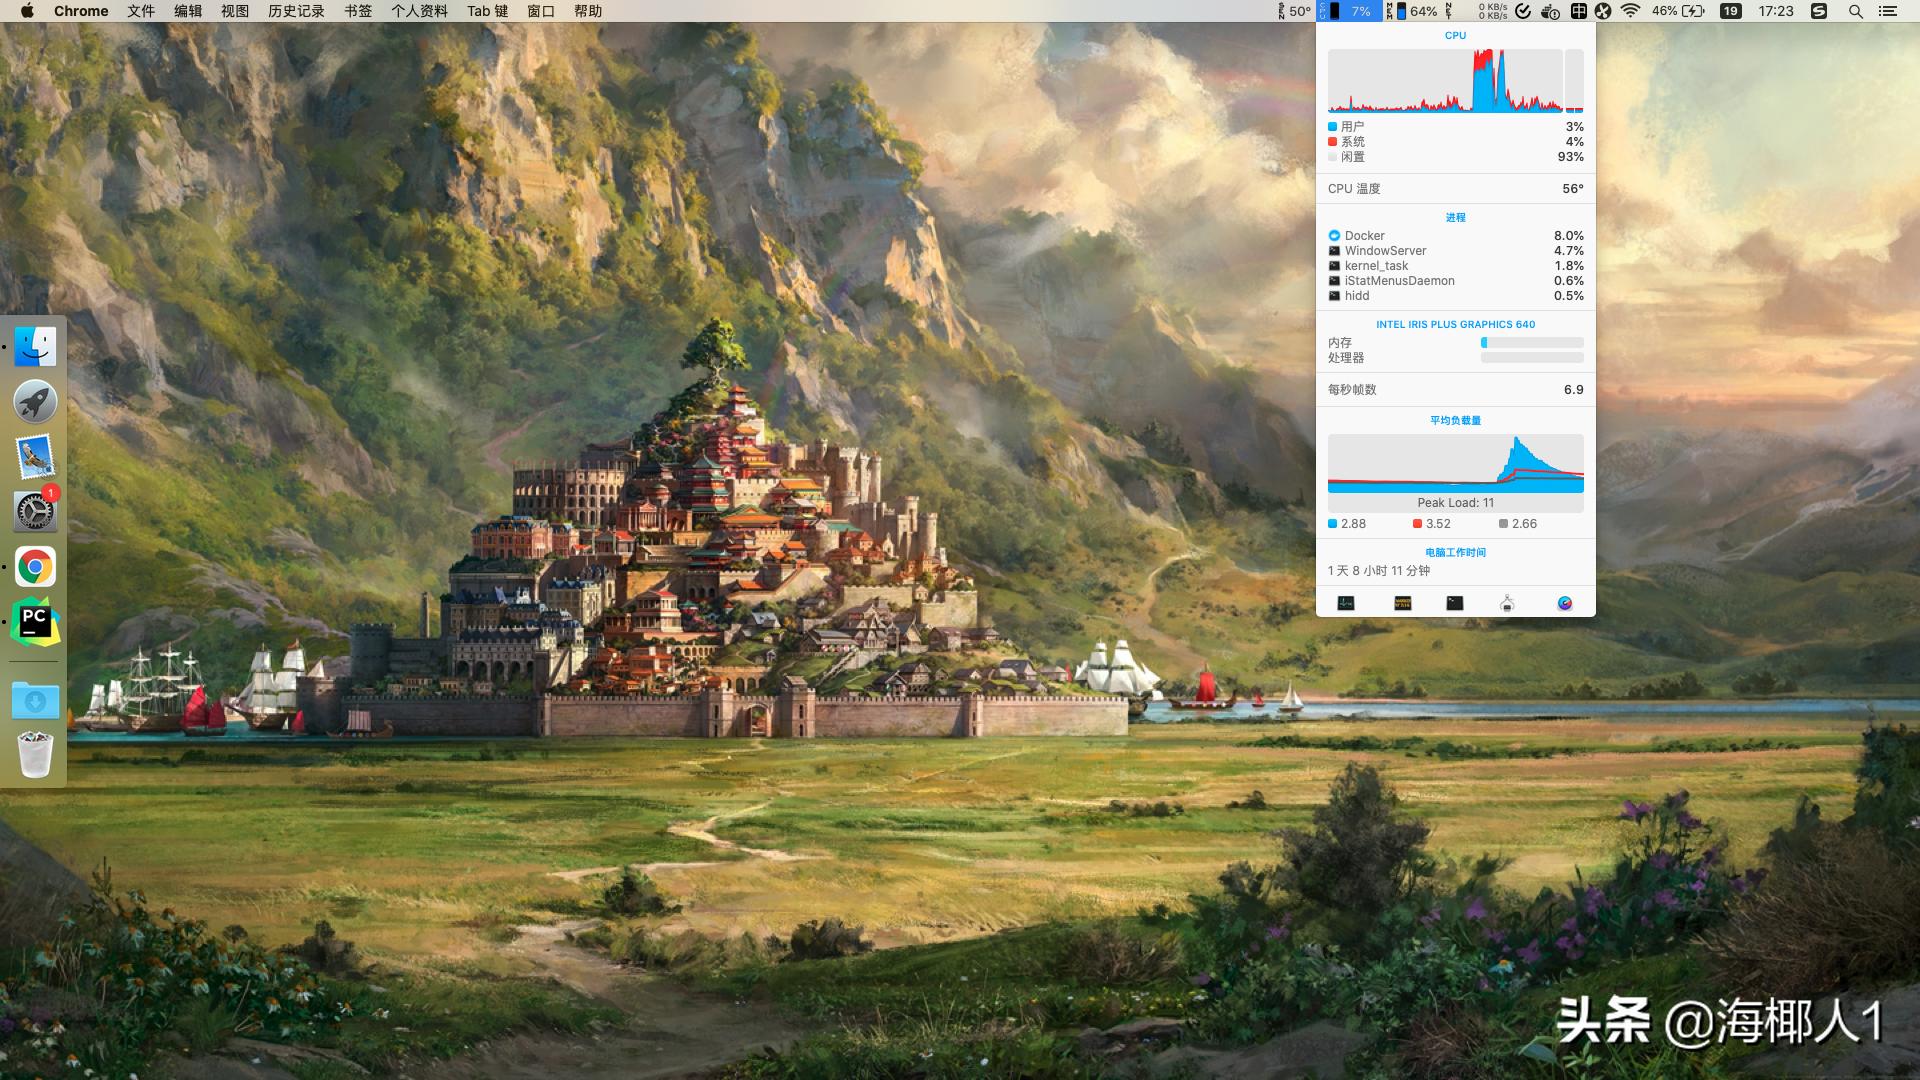Open the 历史记录 menu
This screenshot has height=1080, width=1920.
coord(296,11)
